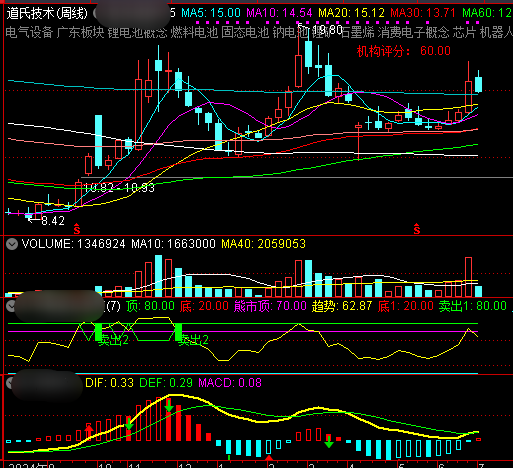Click the 10.82-10.93 gap label
Viewport: 513px width, 468px height.
pyautogui.click(x=119, y=188)
